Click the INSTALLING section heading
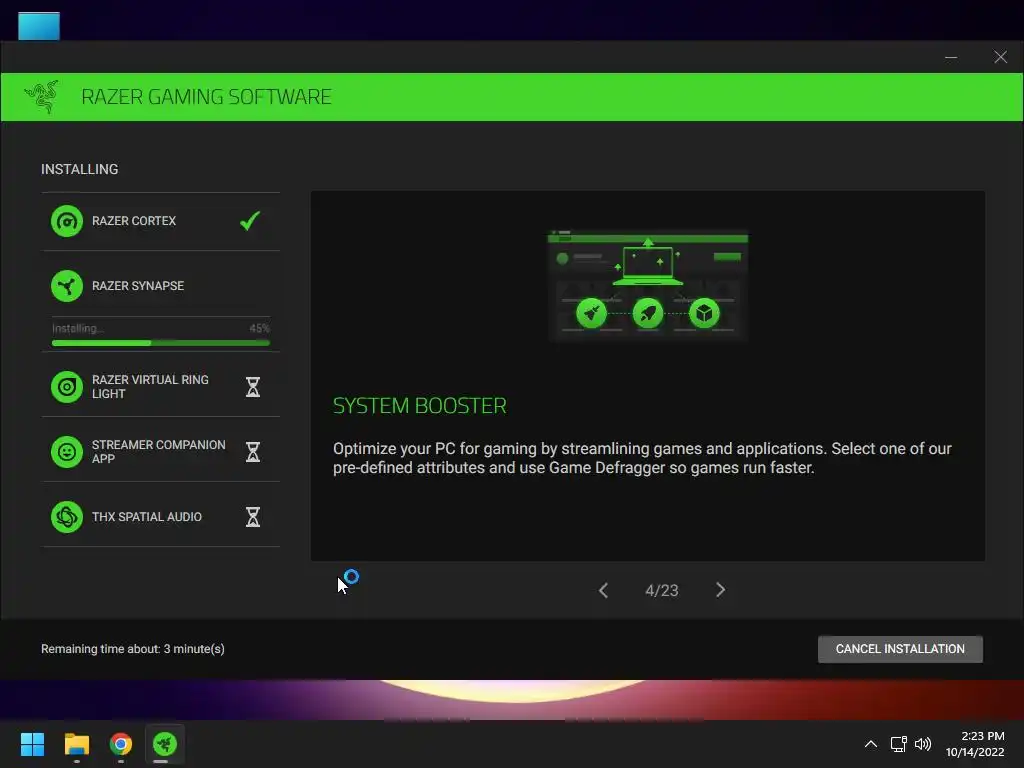The height and width of the screenshot is (768, 1024). click(80, 169)
